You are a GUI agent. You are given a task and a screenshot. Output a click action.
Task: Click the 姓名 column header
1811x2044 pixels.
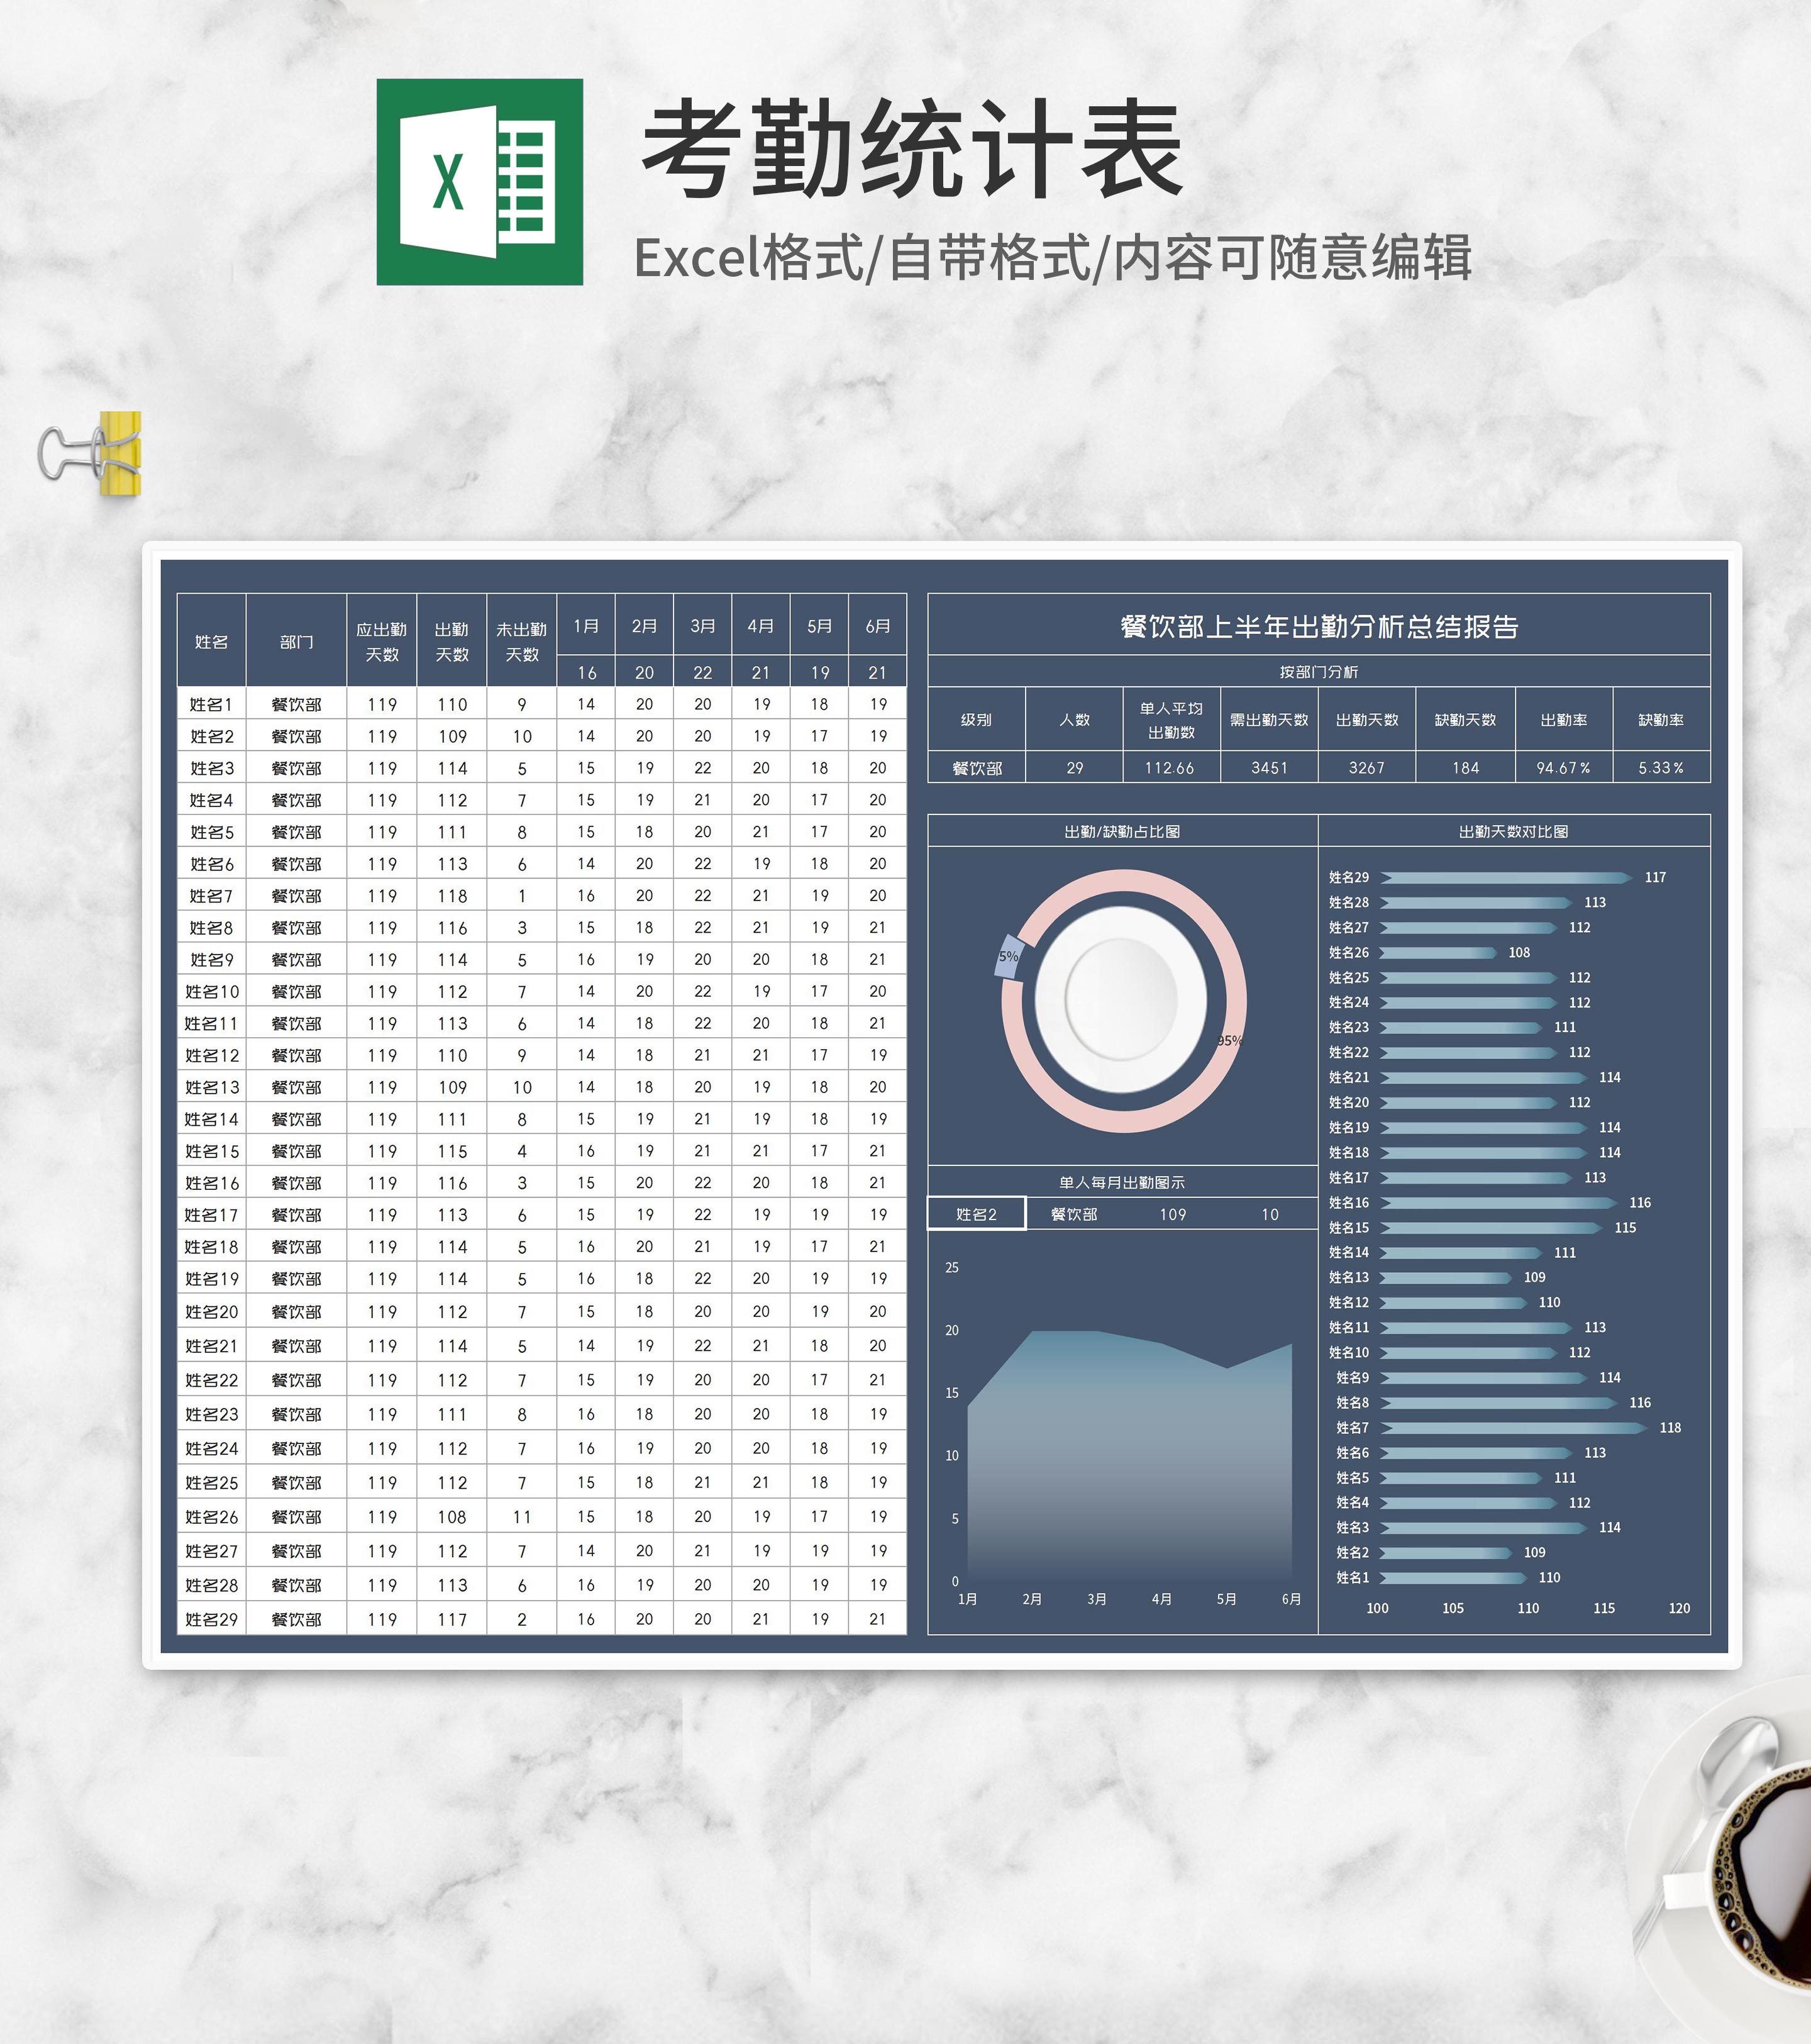211,641
